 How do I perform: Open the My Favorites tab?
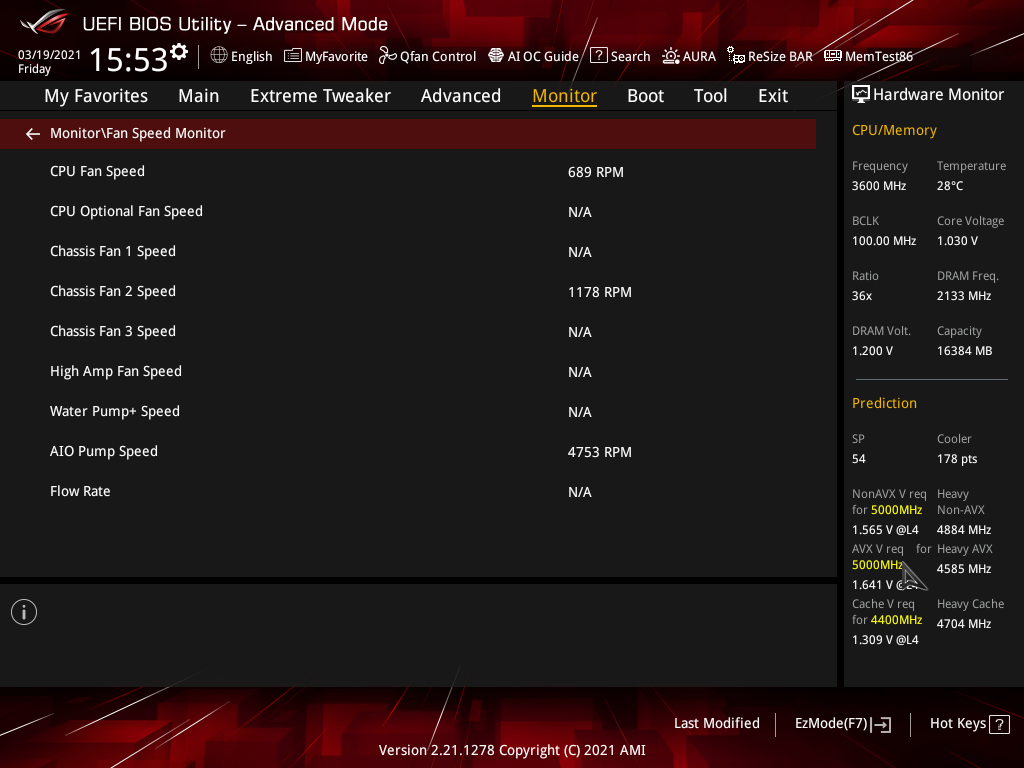96,96
